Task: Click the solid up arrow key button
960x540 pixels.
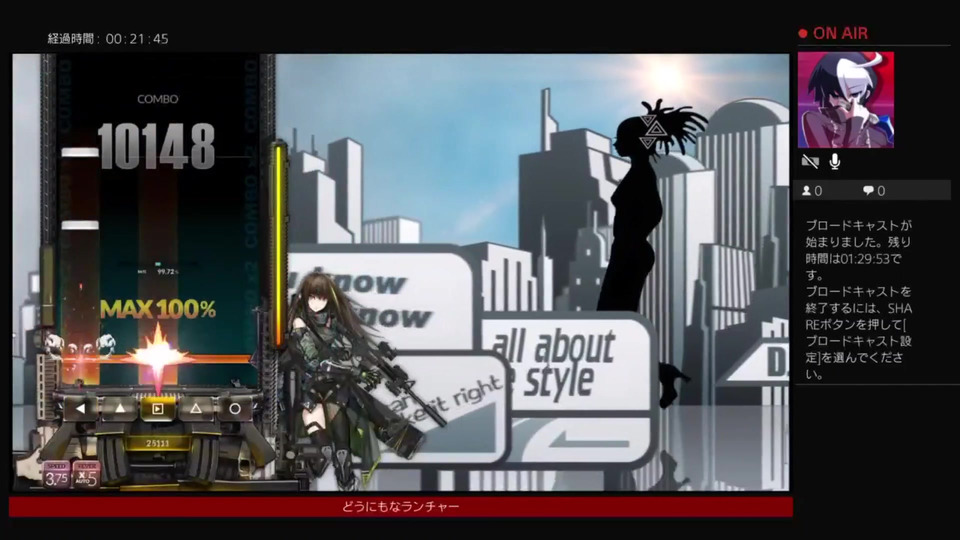Action: click(120, 408)
